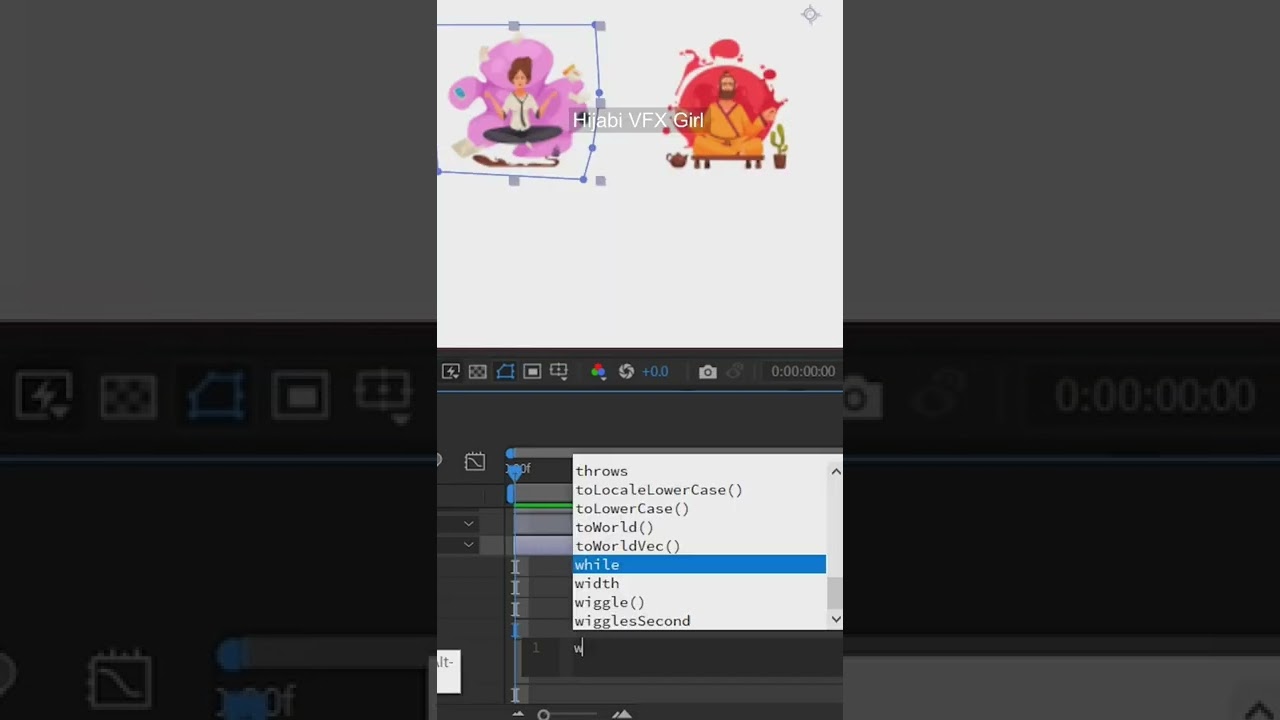The width and height of the screenshot is (1280, 720).
Task: Open the Show Channel color icon
Action: click(x=598, y=371)
